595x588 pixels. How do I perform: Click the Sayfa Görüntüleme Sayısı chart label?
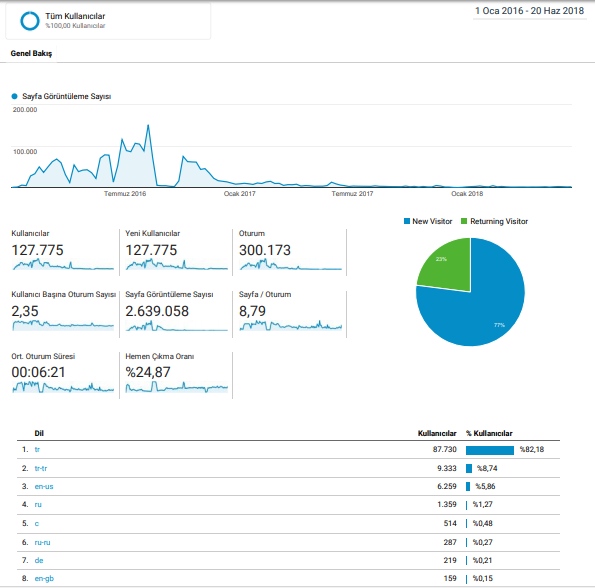tap(66, 96)
